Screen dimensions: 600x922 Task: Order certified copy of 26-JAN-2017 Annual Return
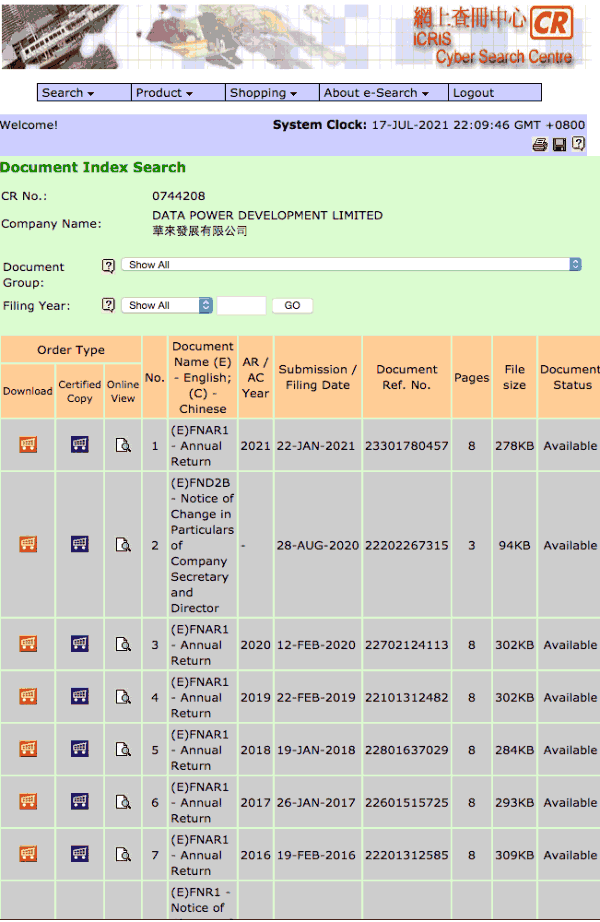pyautogui.click(x=80, y=801)
